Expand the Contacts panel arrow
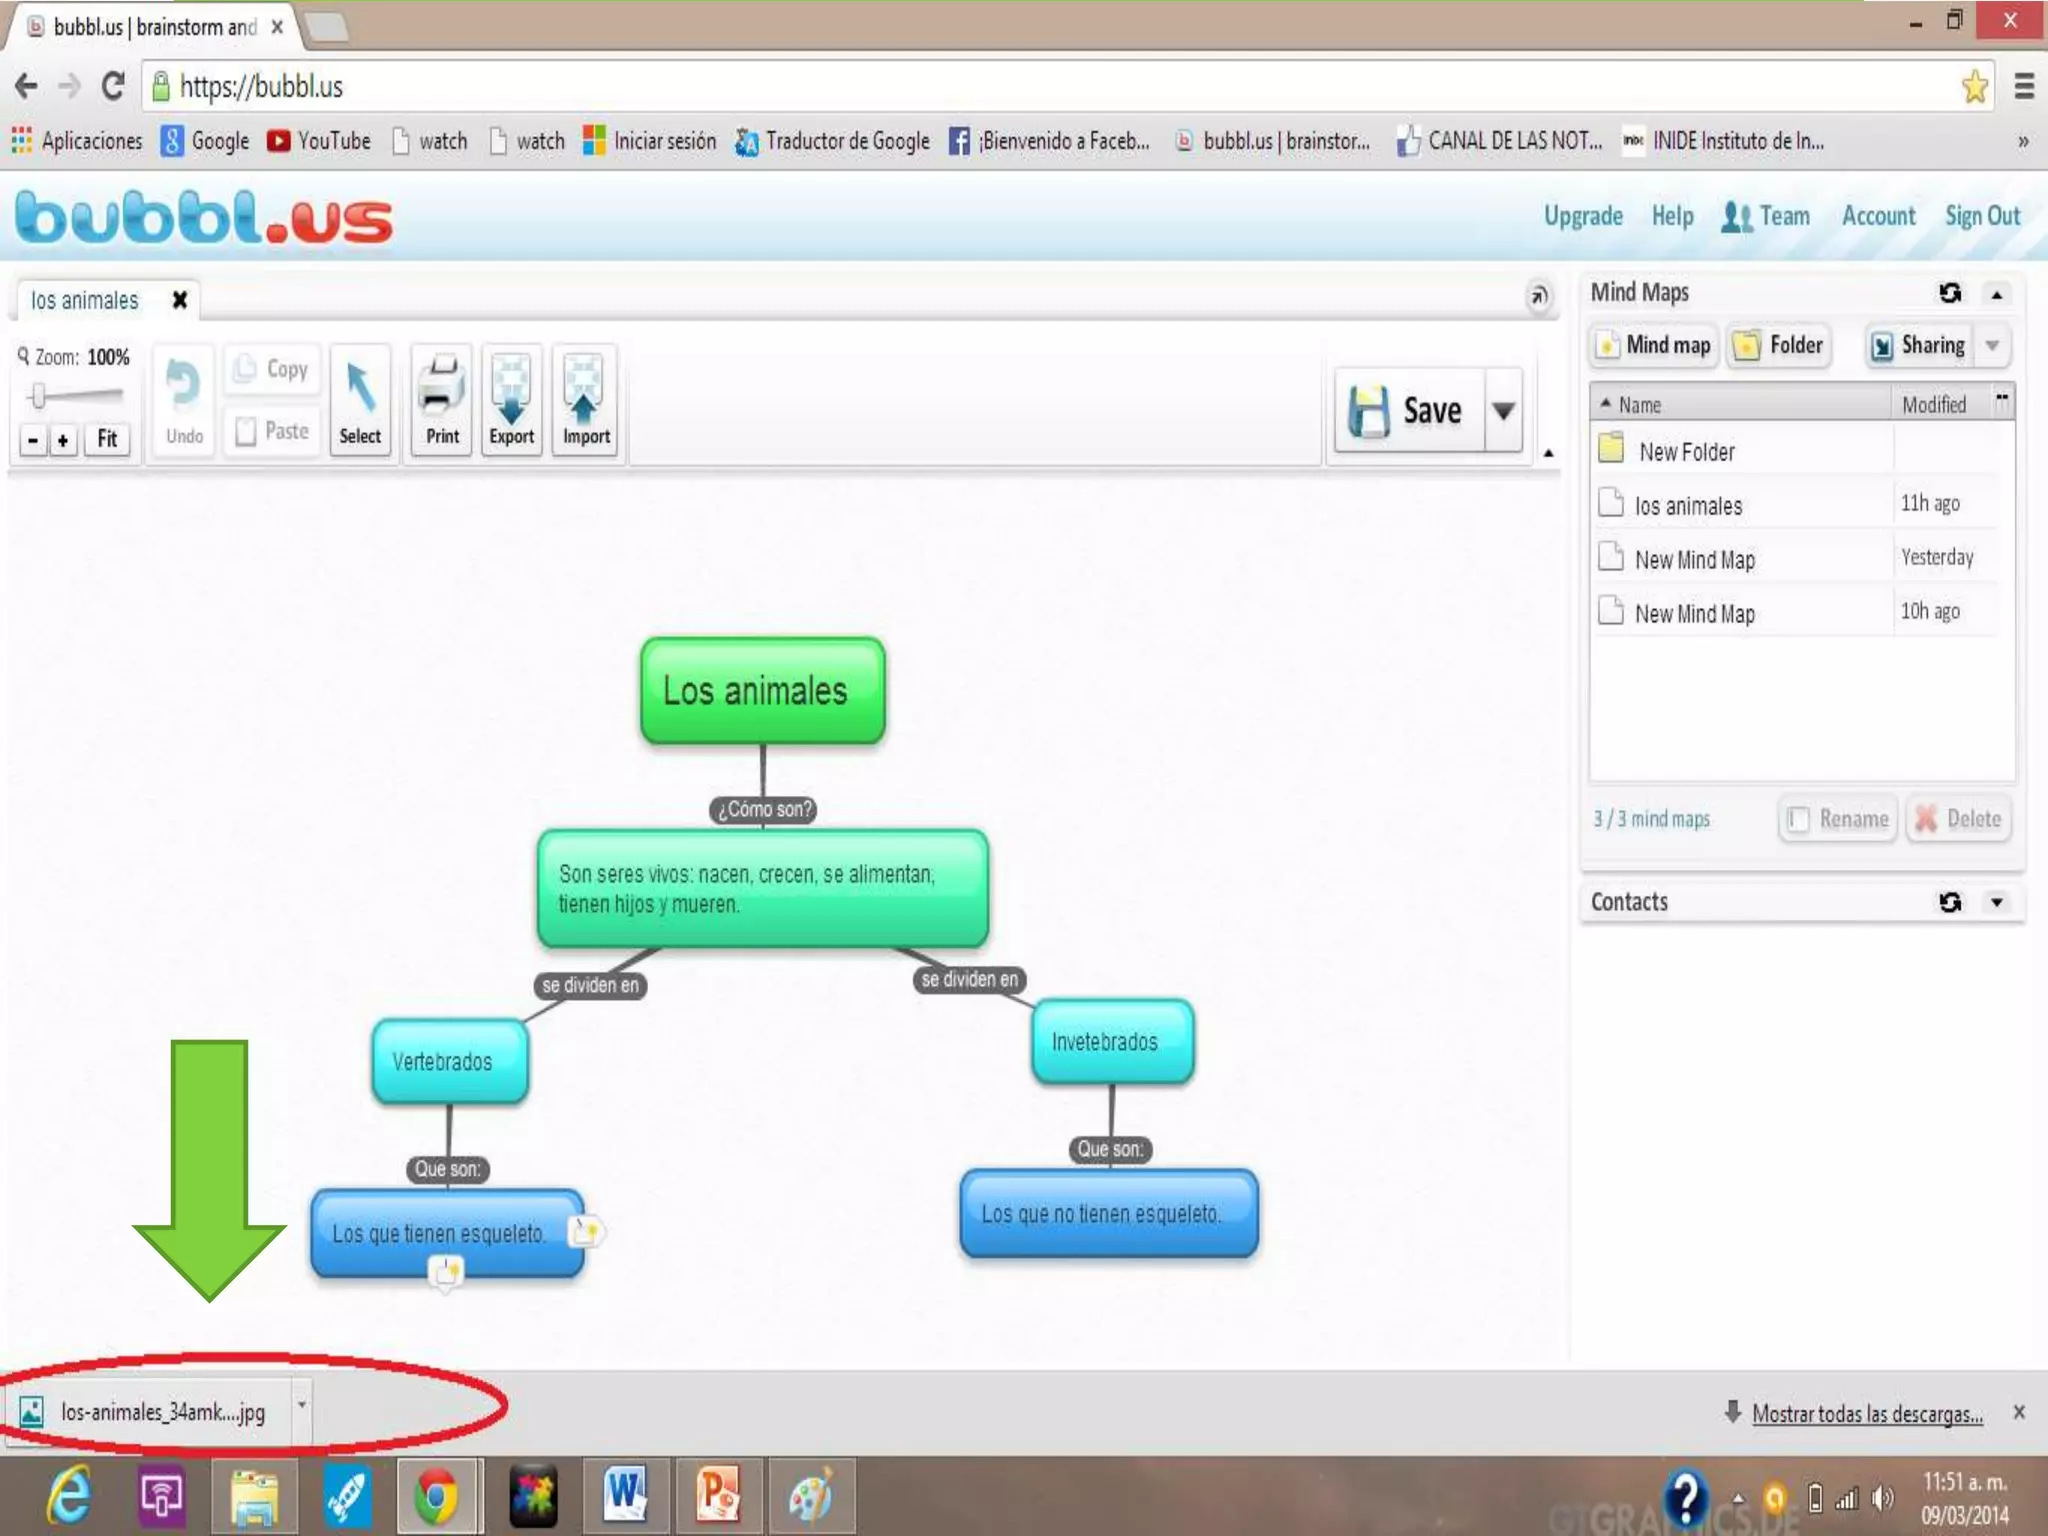The width and height of the screenshot is (2048, 1536). (x=1997, y=903)
